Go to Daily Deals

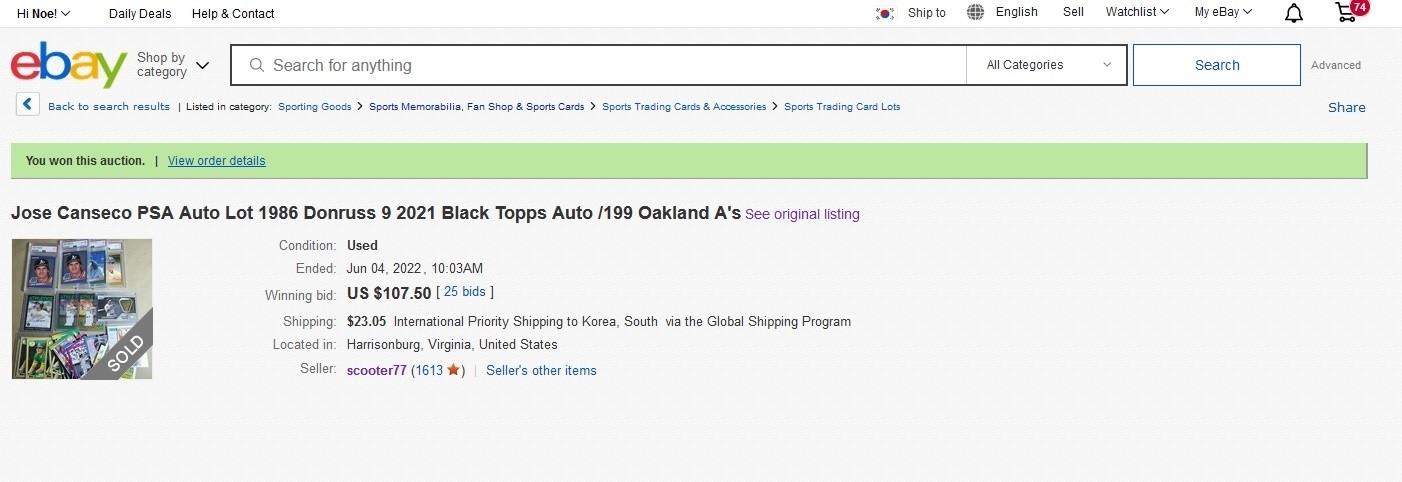click(x=140, y=13)
